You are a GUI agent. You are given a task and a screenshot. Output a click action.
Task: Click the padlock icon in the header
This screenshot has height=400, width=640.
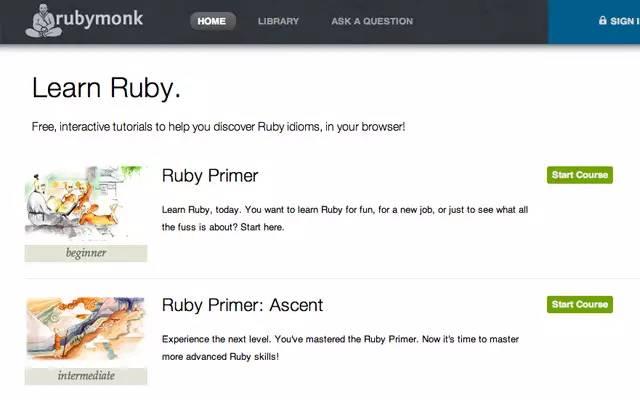[x=602, y=20]
